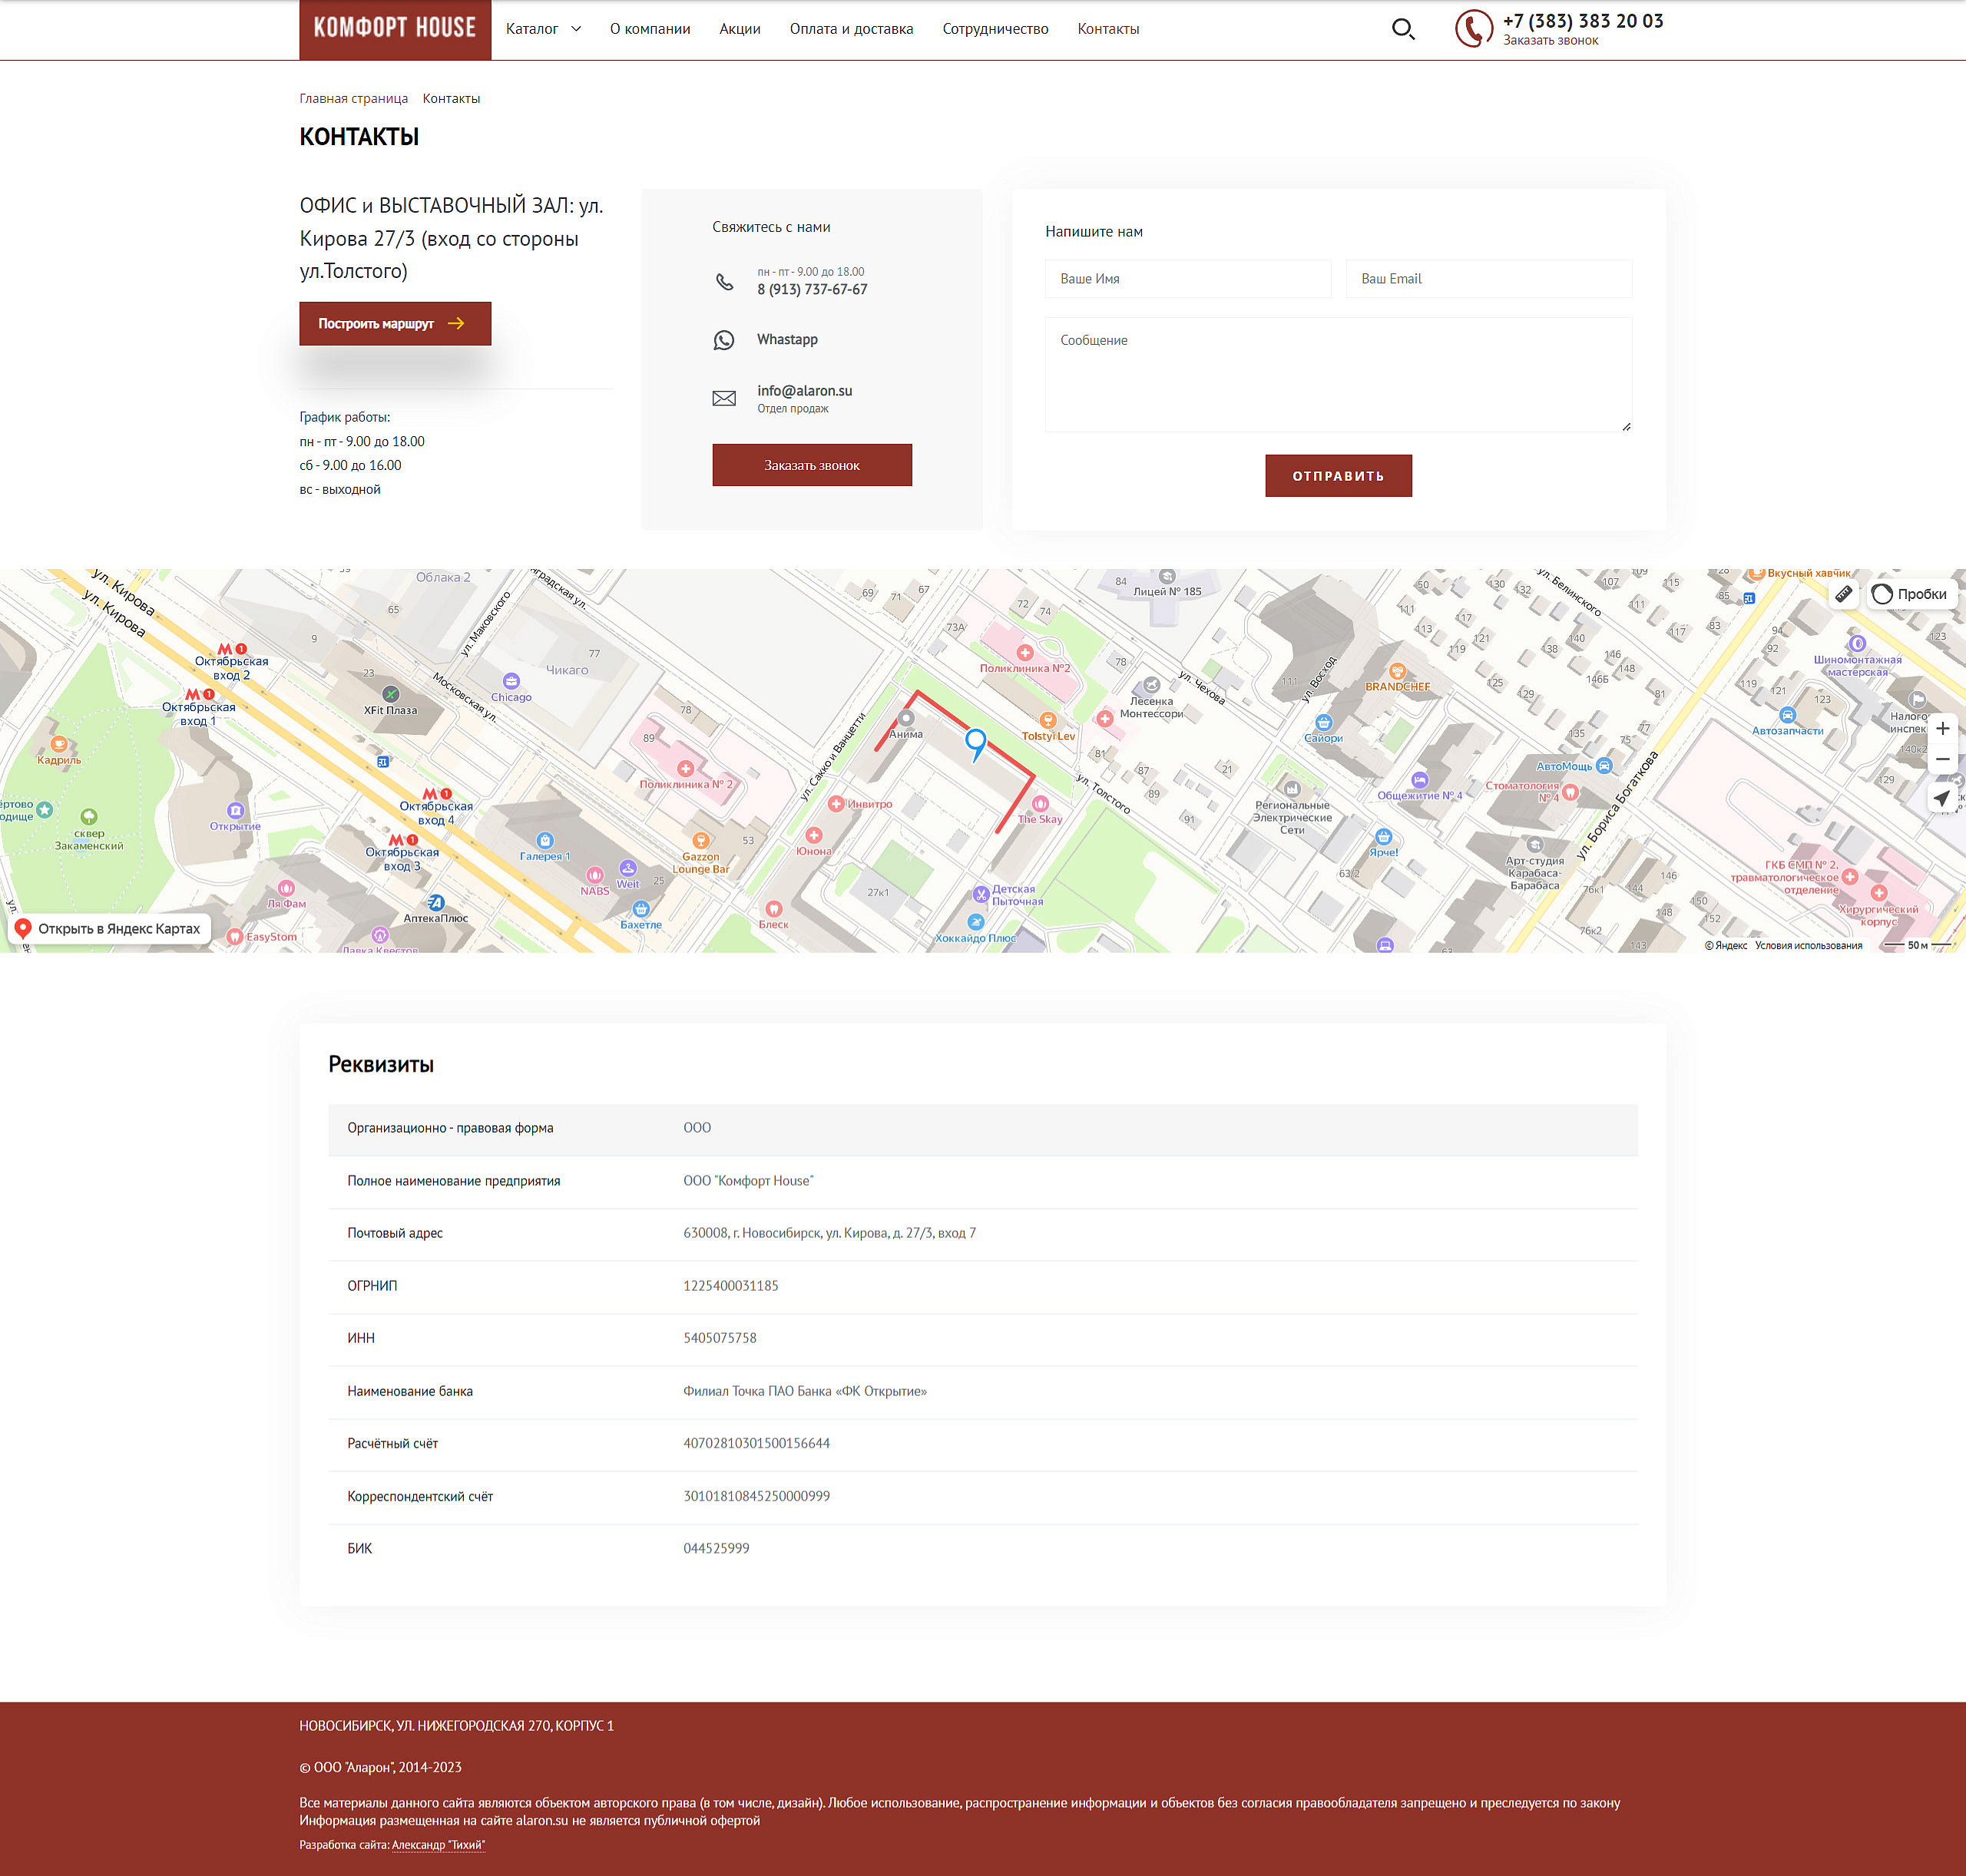Click the Заказать звонок red button
Image resolution: width=1966 pixels, height=1876 pixels.
[812, 465]
